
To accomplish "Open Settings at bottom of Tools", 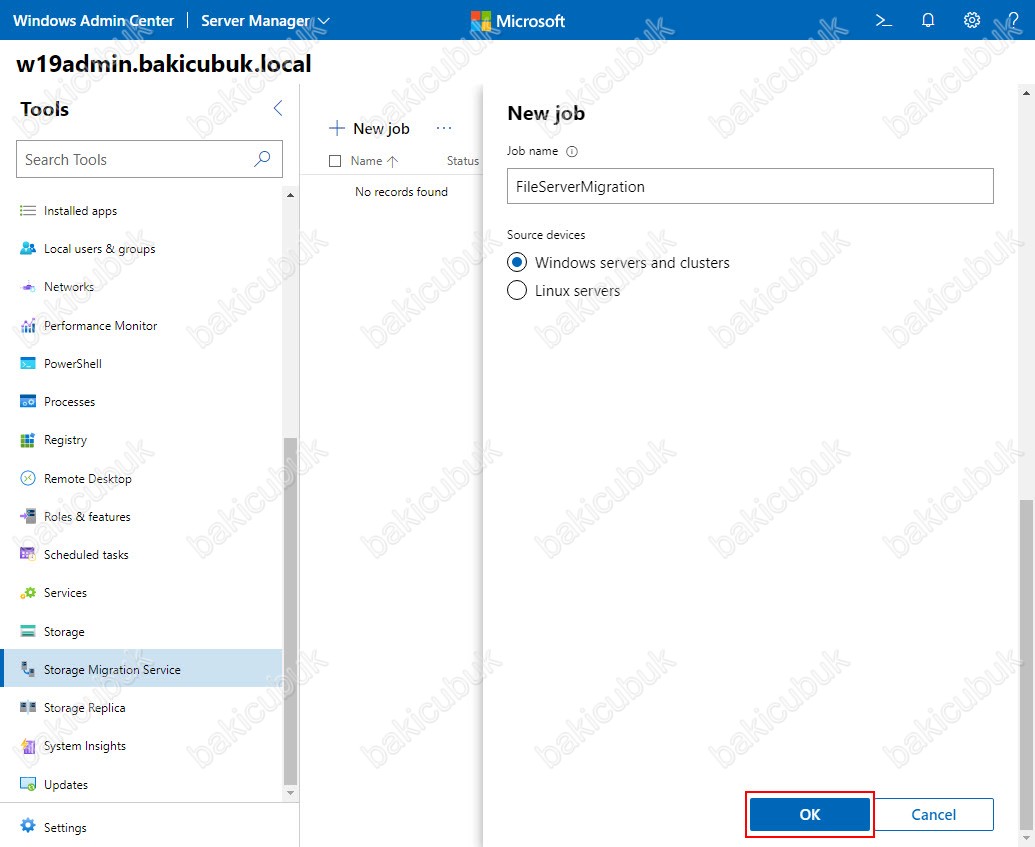I will click(x=149, y=827).
